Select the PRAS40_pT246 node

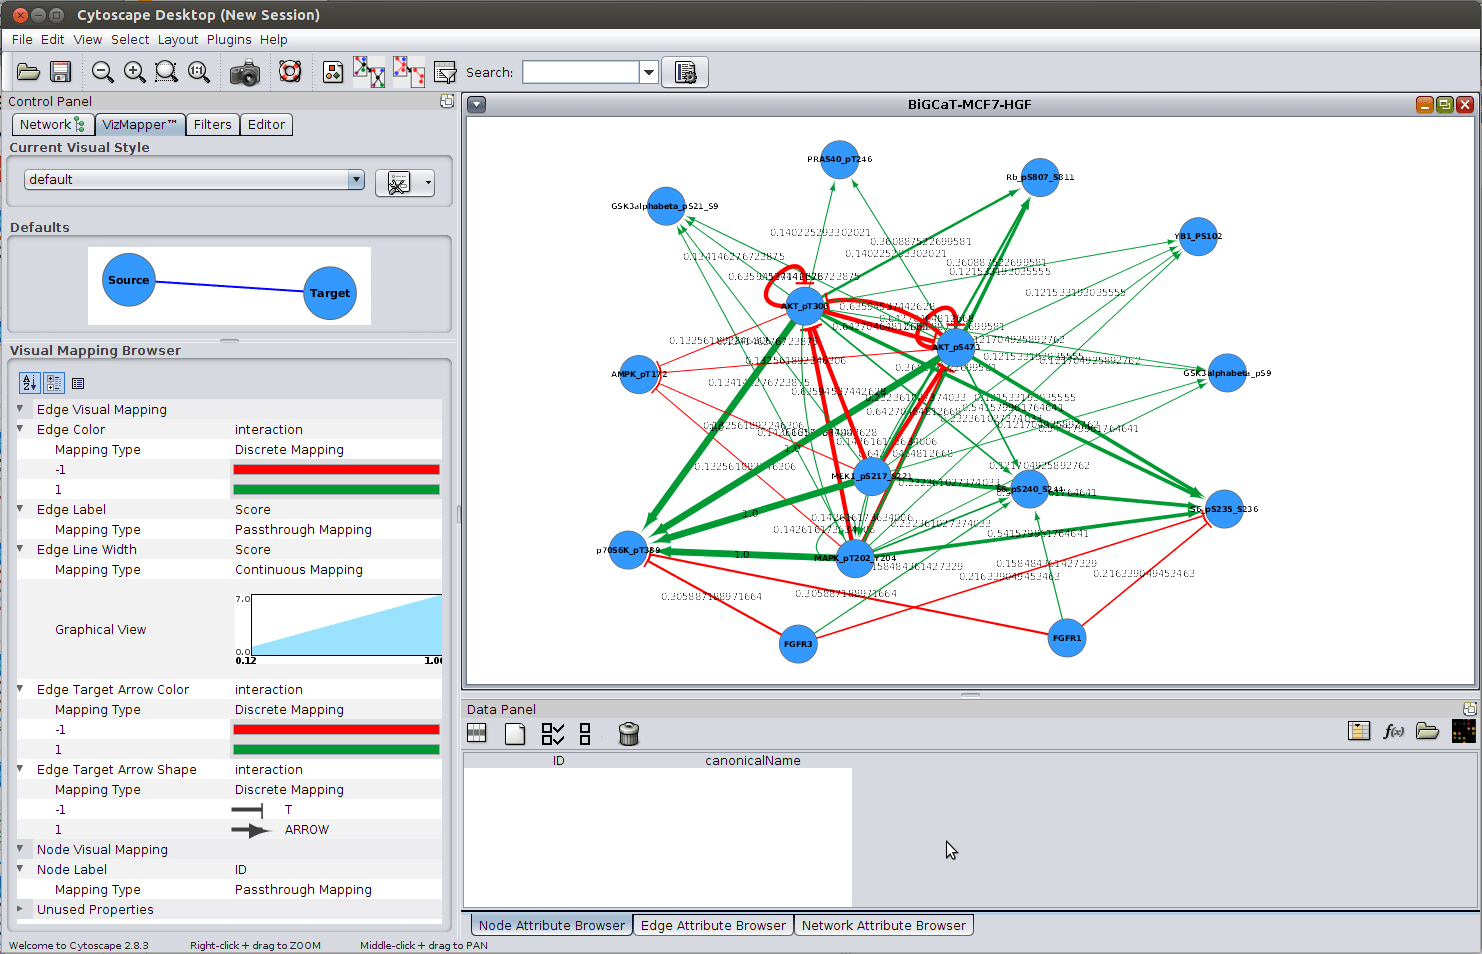coord(839,159)
